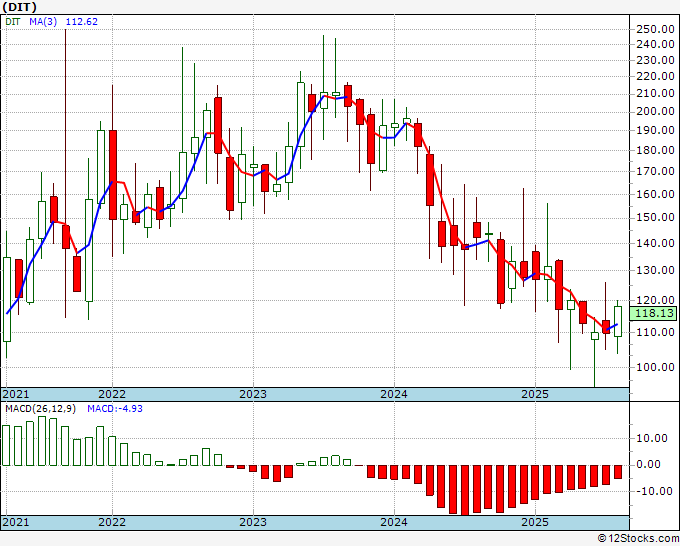Click the 2021 label on MACD panel axis
The height and width of the screenshot is (546, 680).
[x=16, y=522]
